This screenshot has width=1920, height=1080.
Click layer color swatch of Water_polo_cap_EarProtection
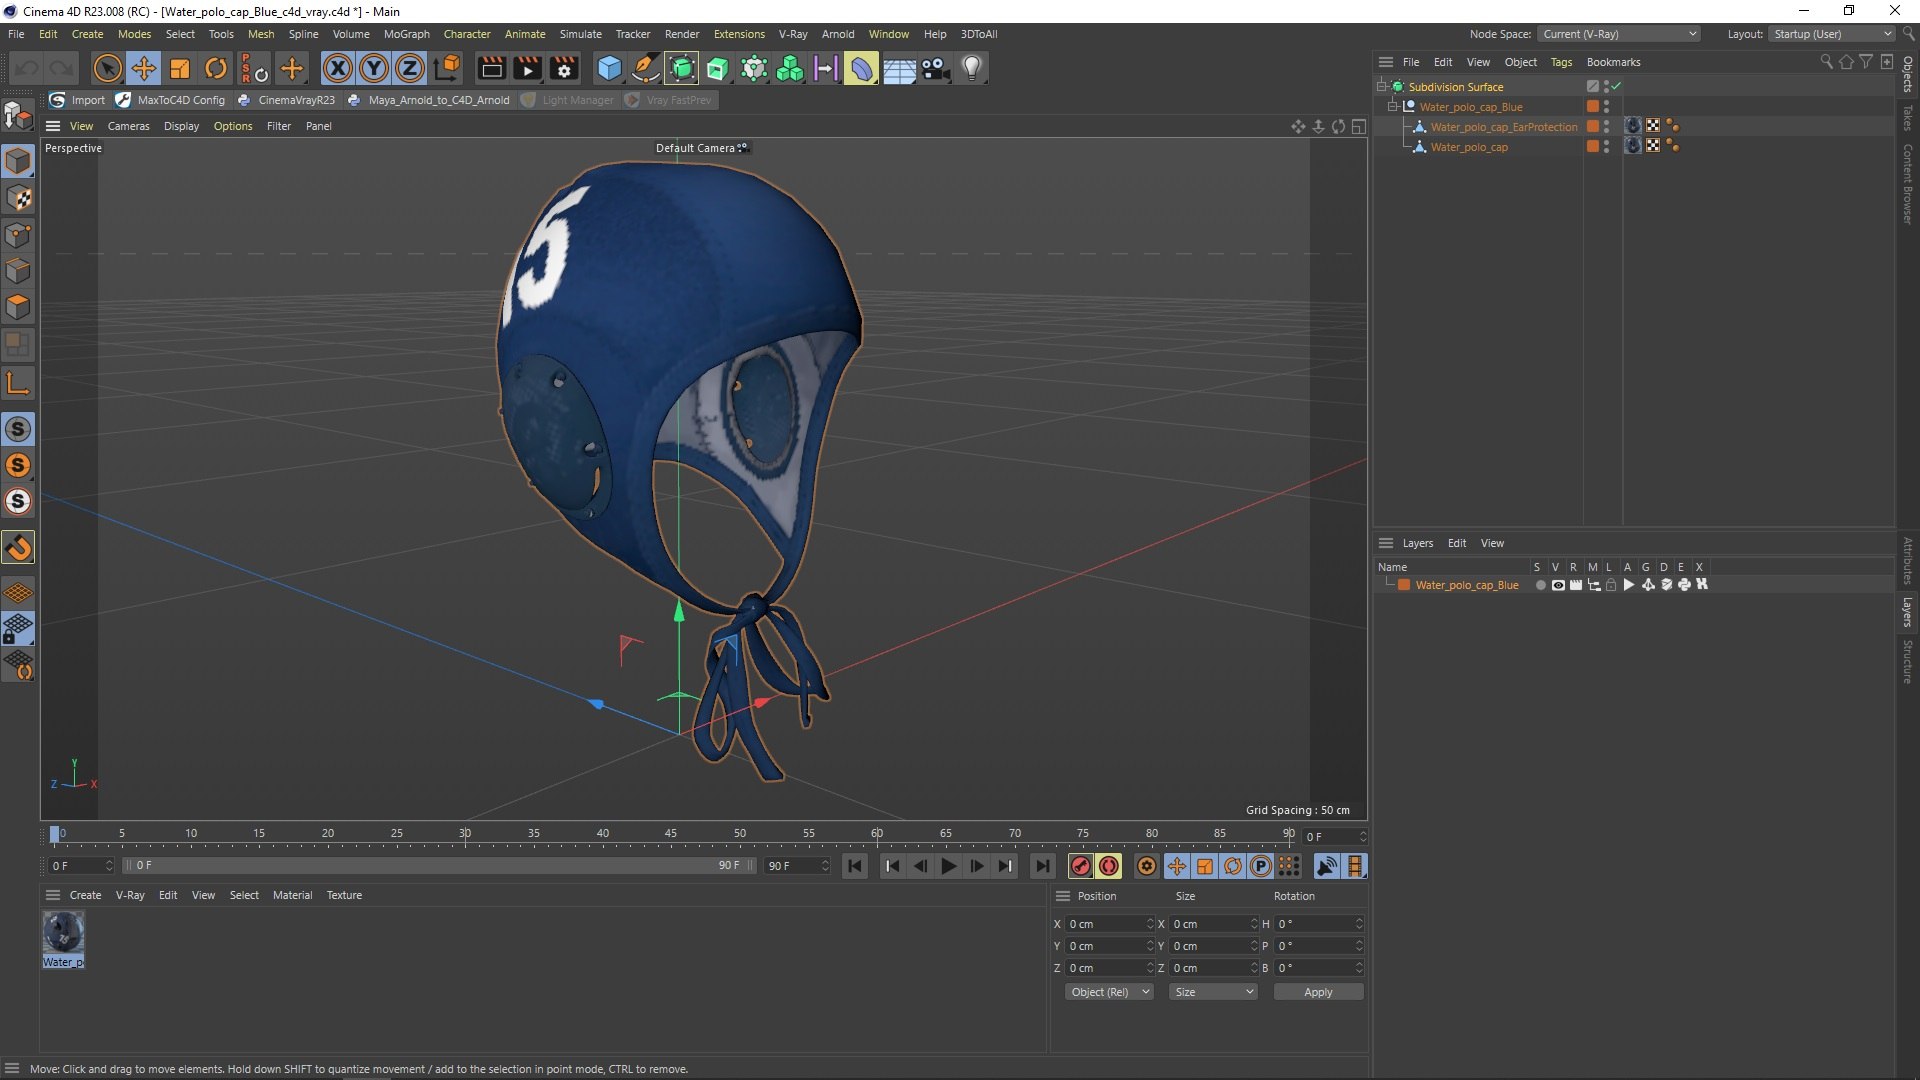coord(1592,127)
